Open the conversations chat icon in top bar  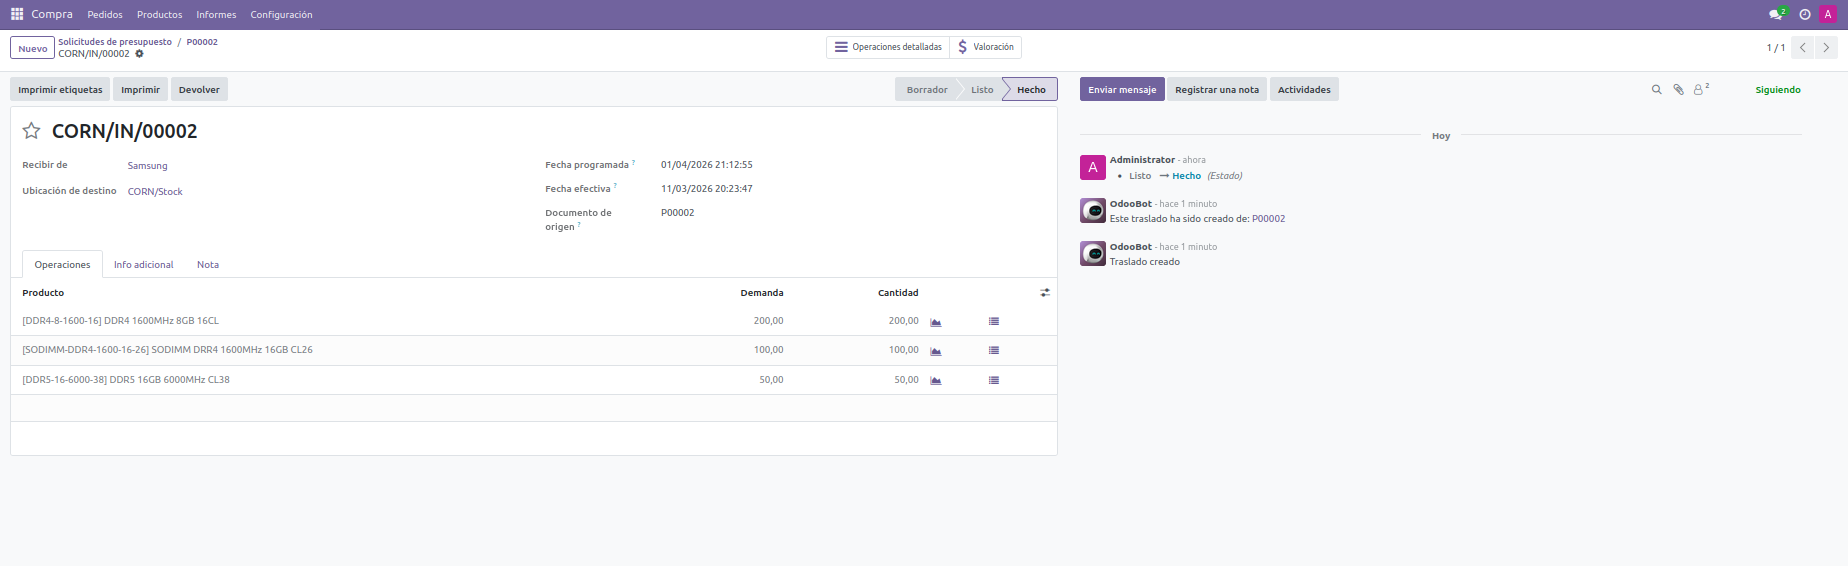tap(1776, 14)
